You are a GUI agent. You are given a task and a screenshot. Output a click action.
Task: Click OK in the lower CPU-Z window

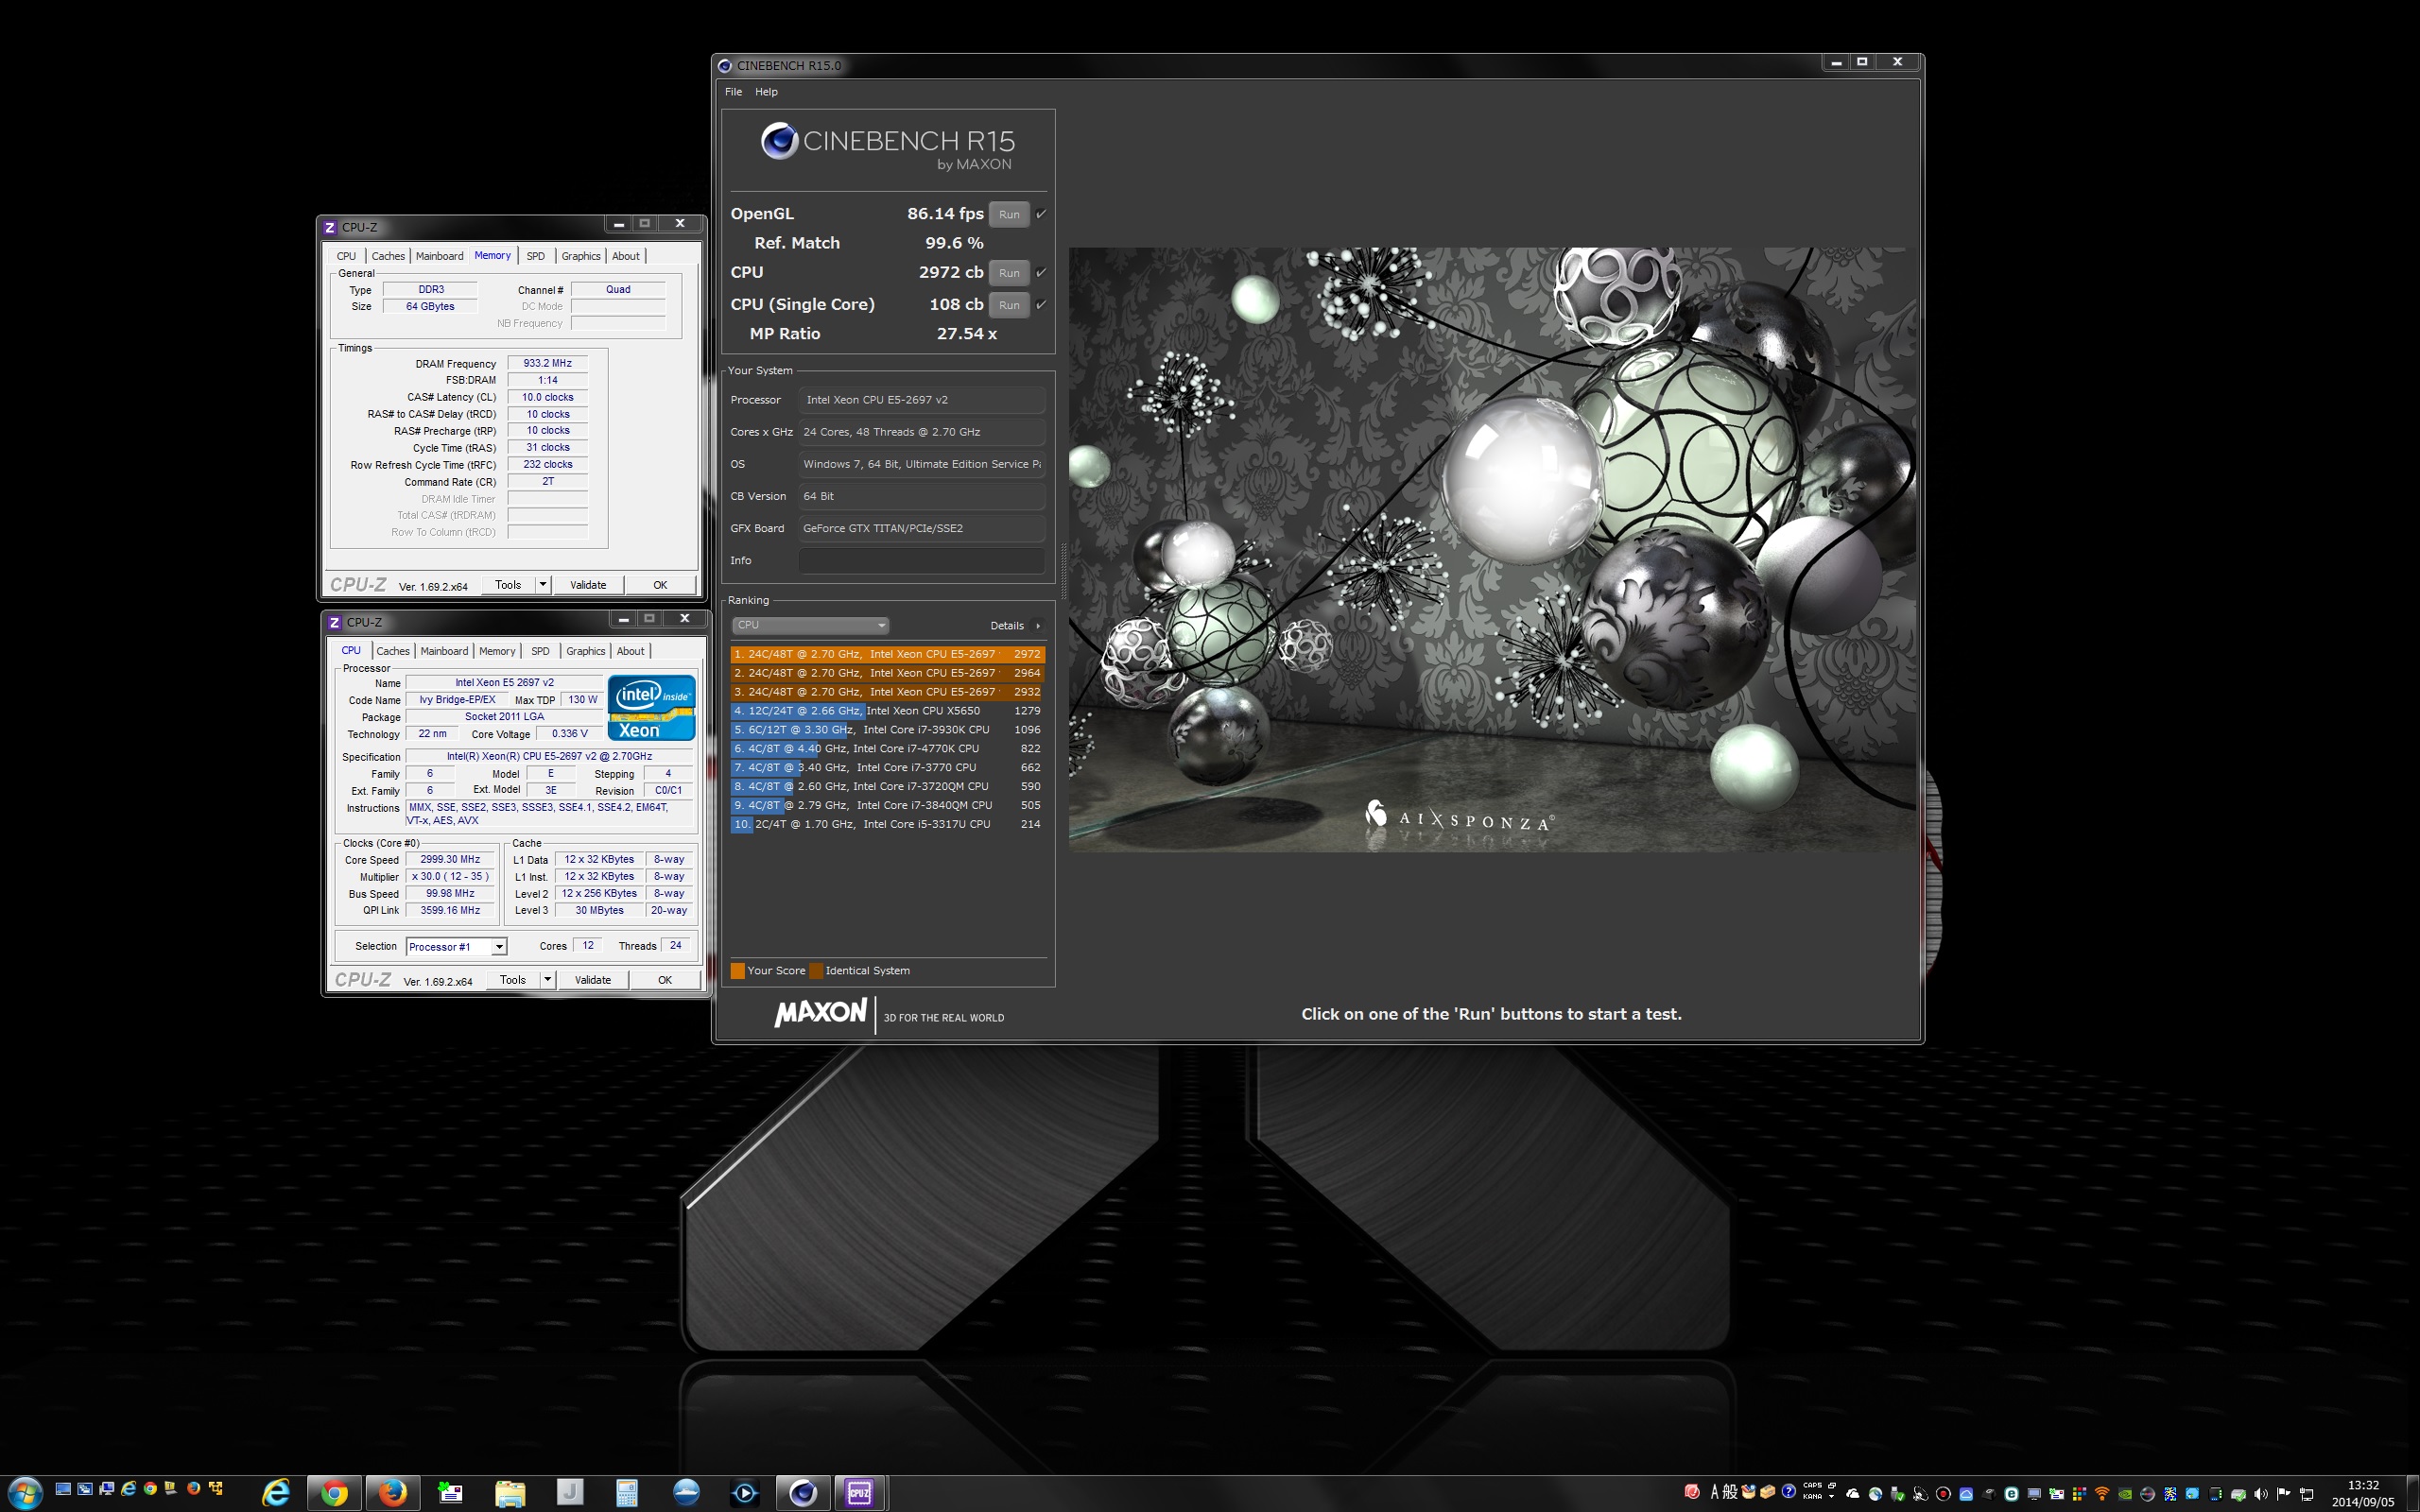coord(665,980)
